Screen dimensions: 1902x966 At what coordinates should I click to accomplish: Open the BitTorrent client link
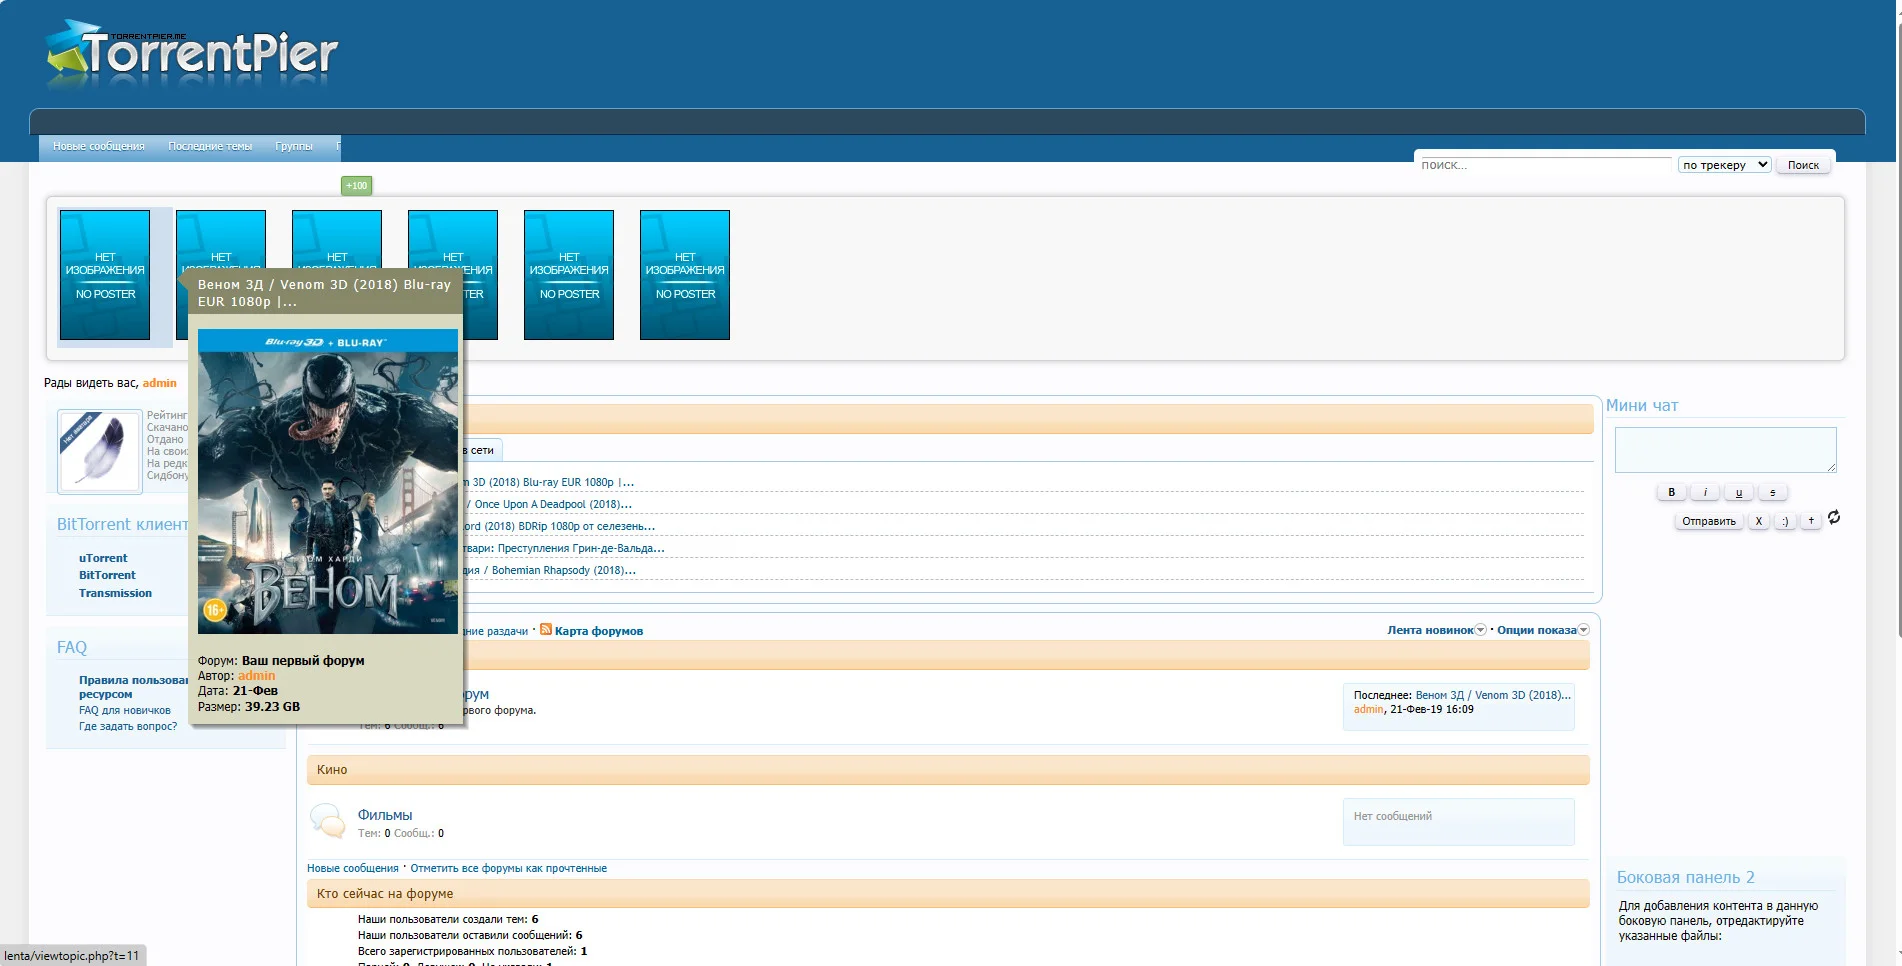pyautogui.click(x=107, y=575)
